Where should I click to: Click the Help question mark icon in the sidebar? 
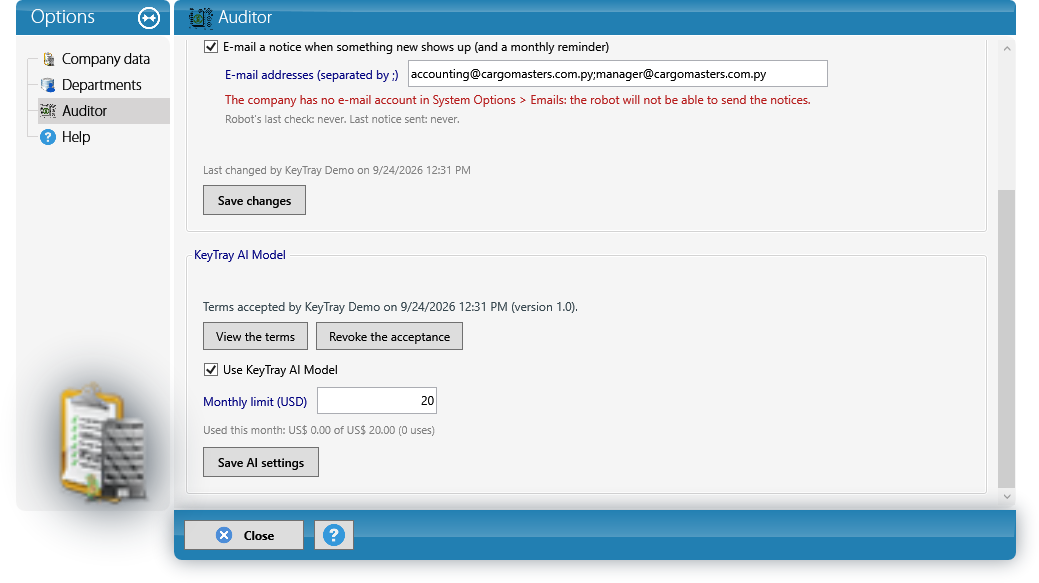point(48,137)
